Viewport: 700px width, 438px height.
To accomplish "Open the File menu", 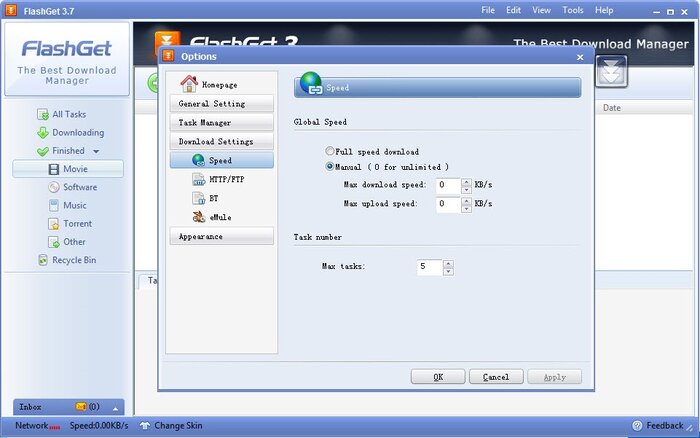I will (488, 10).
